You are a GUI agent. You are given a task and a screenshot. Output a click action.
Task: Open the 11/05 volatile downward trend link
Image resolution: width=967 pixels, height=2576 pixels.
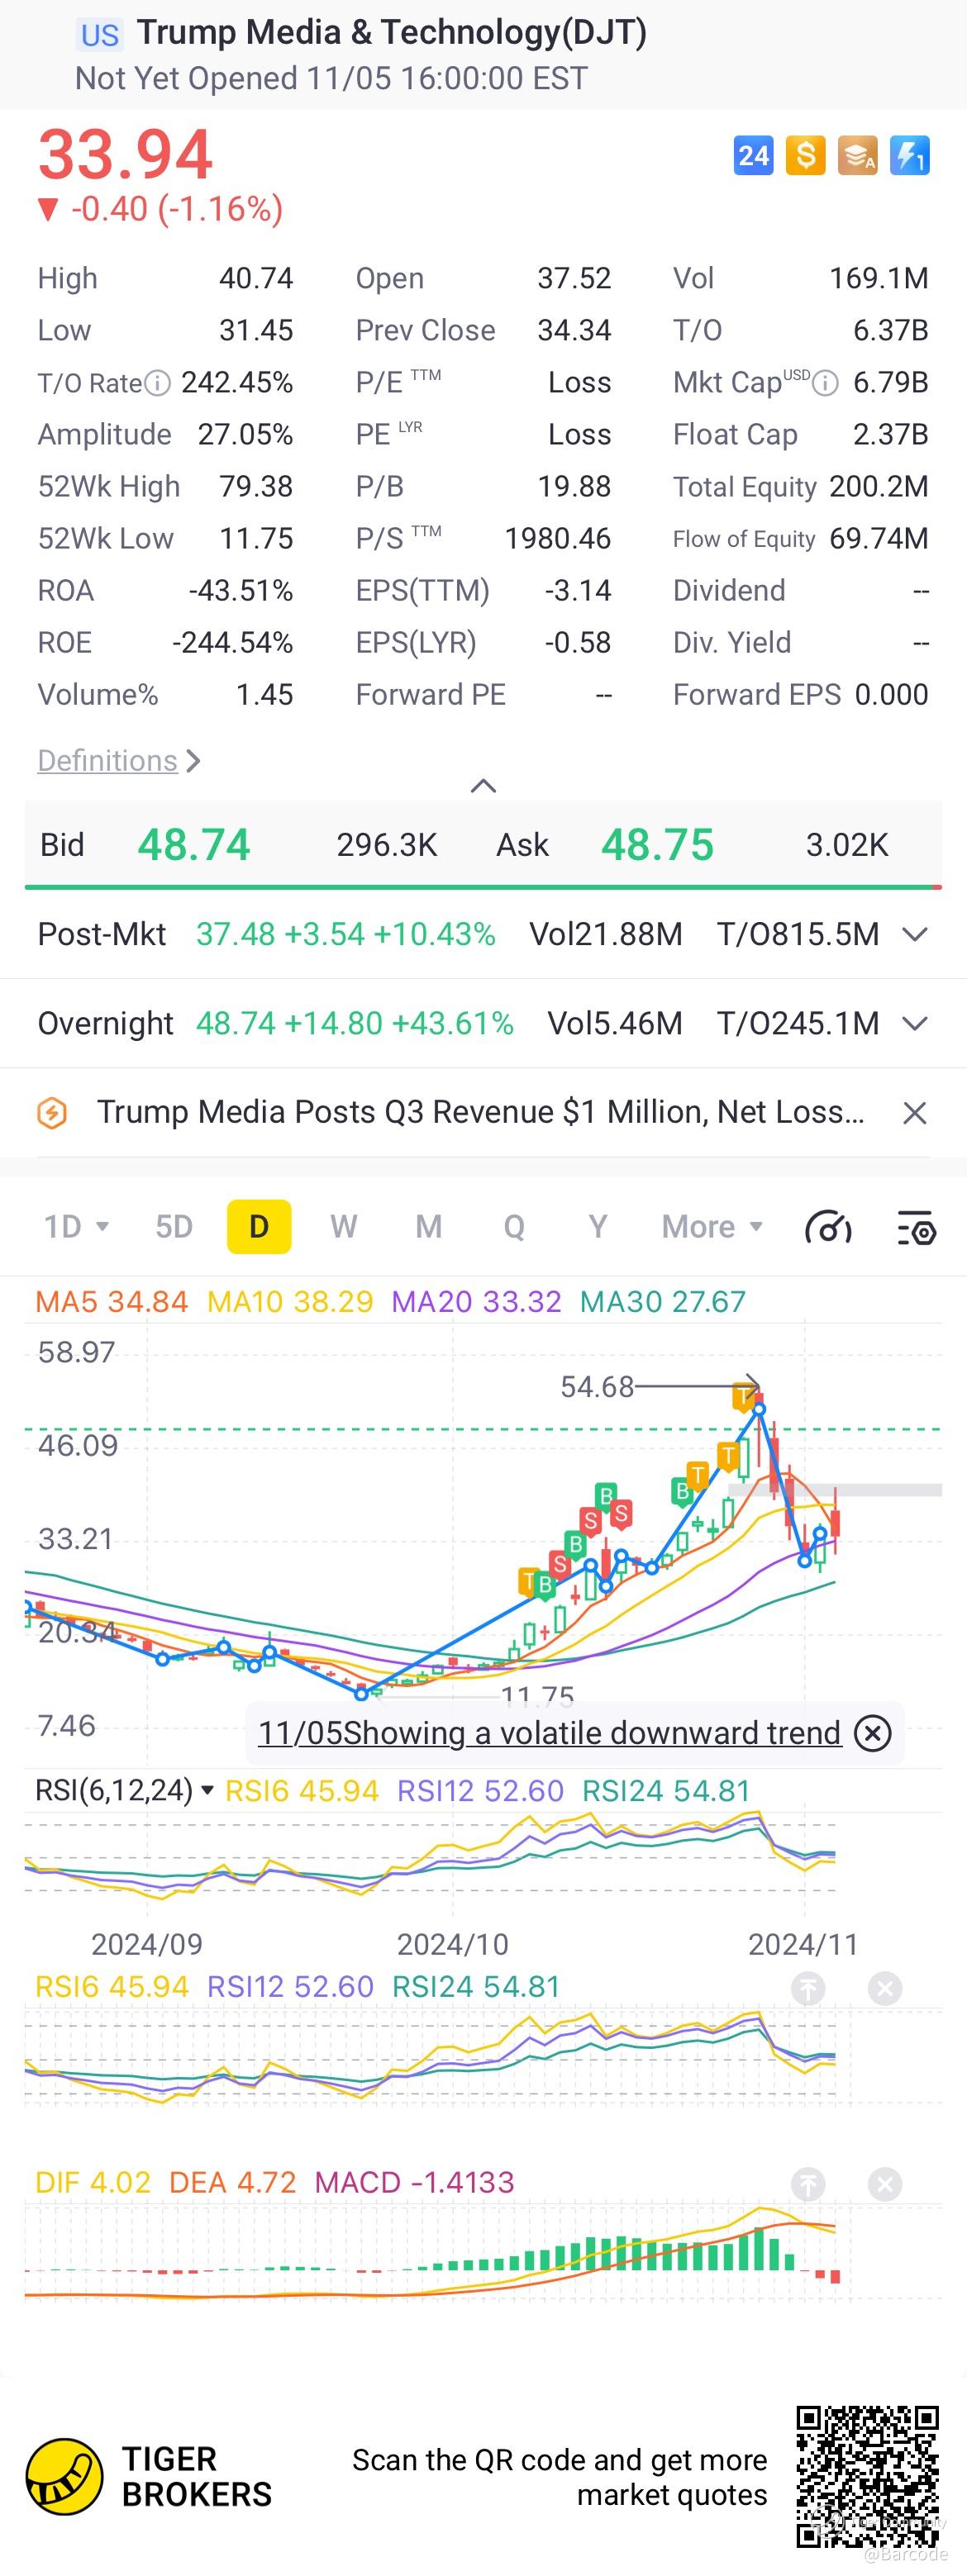pos(549,1733)
